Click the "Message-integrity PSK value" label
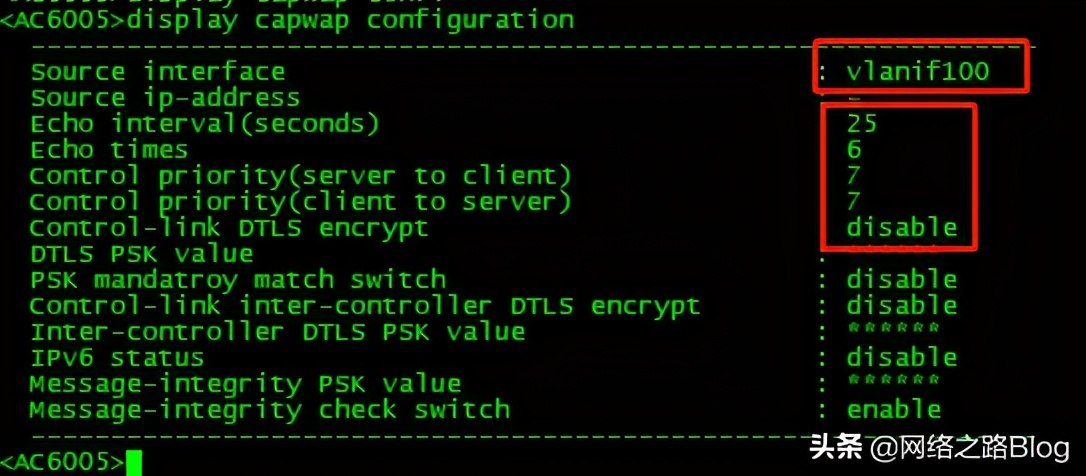1086x476 pixels. [x=245, y=384]
